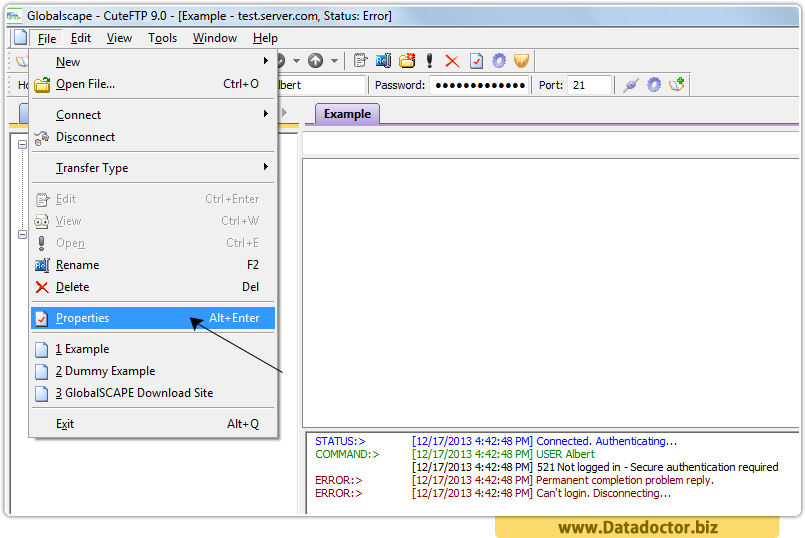
Task: Click the Edit toolbar icon
Action: click(x=360, y=61)
